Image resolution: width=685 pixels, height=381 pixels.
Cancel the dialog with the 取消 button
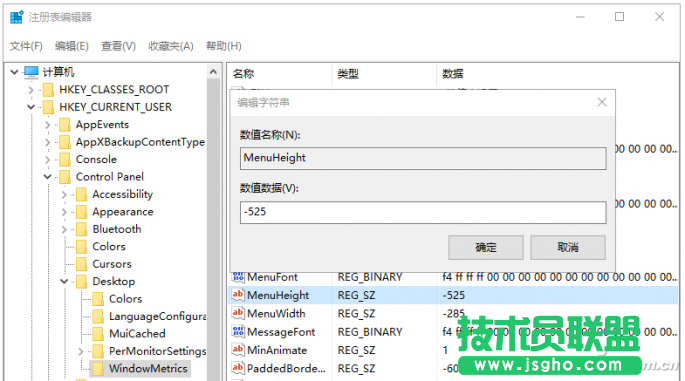[x=568, y=247]
